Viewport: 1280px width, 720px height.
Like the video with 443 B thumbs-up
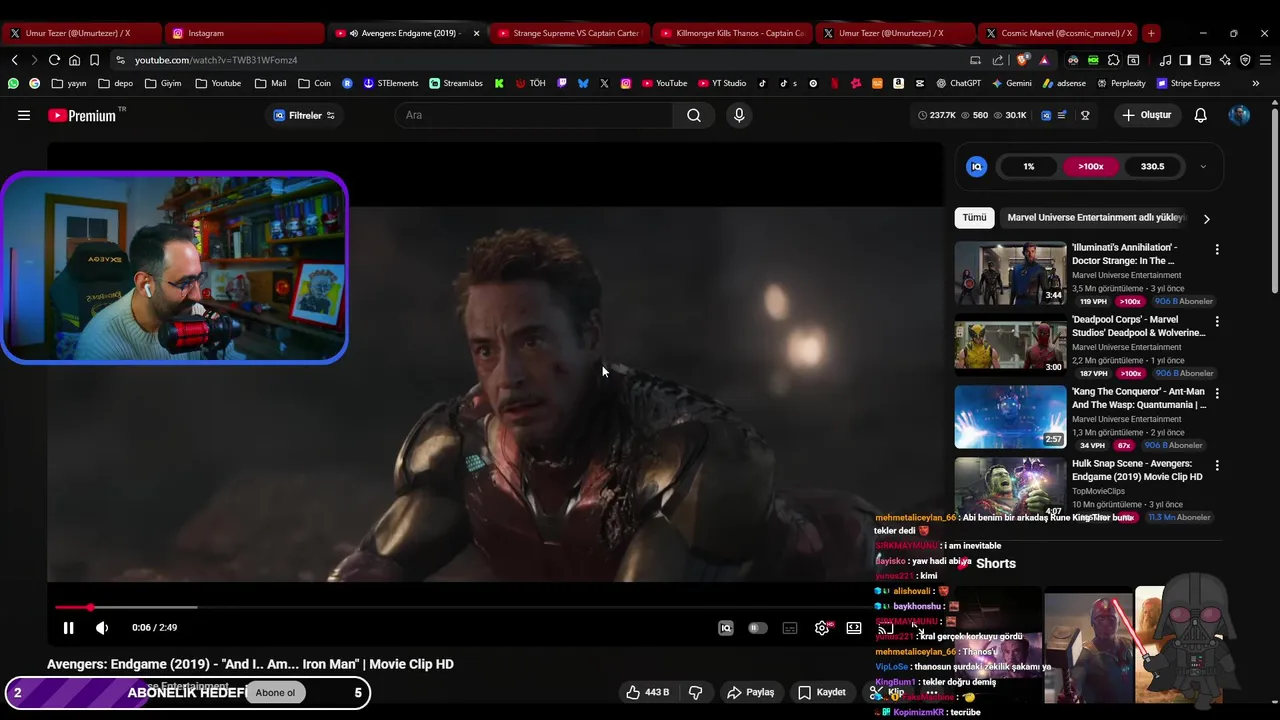tap(647, 692)
